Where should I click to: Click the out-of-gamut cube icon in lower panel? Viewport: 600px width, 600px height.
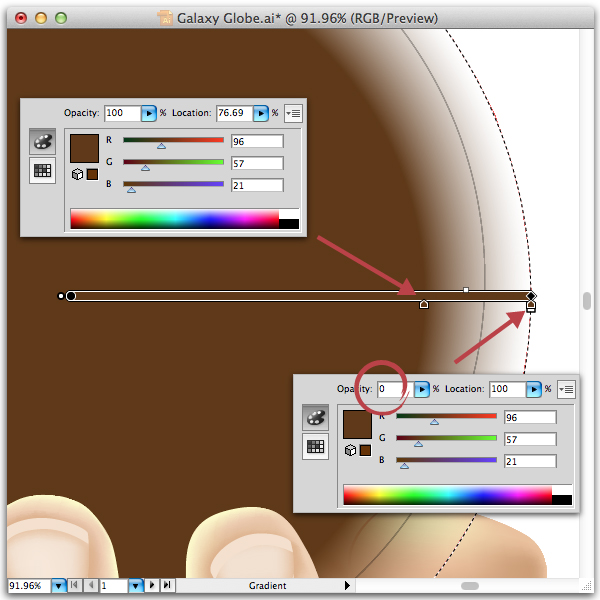pyautogui.click(x=350, y=450)
